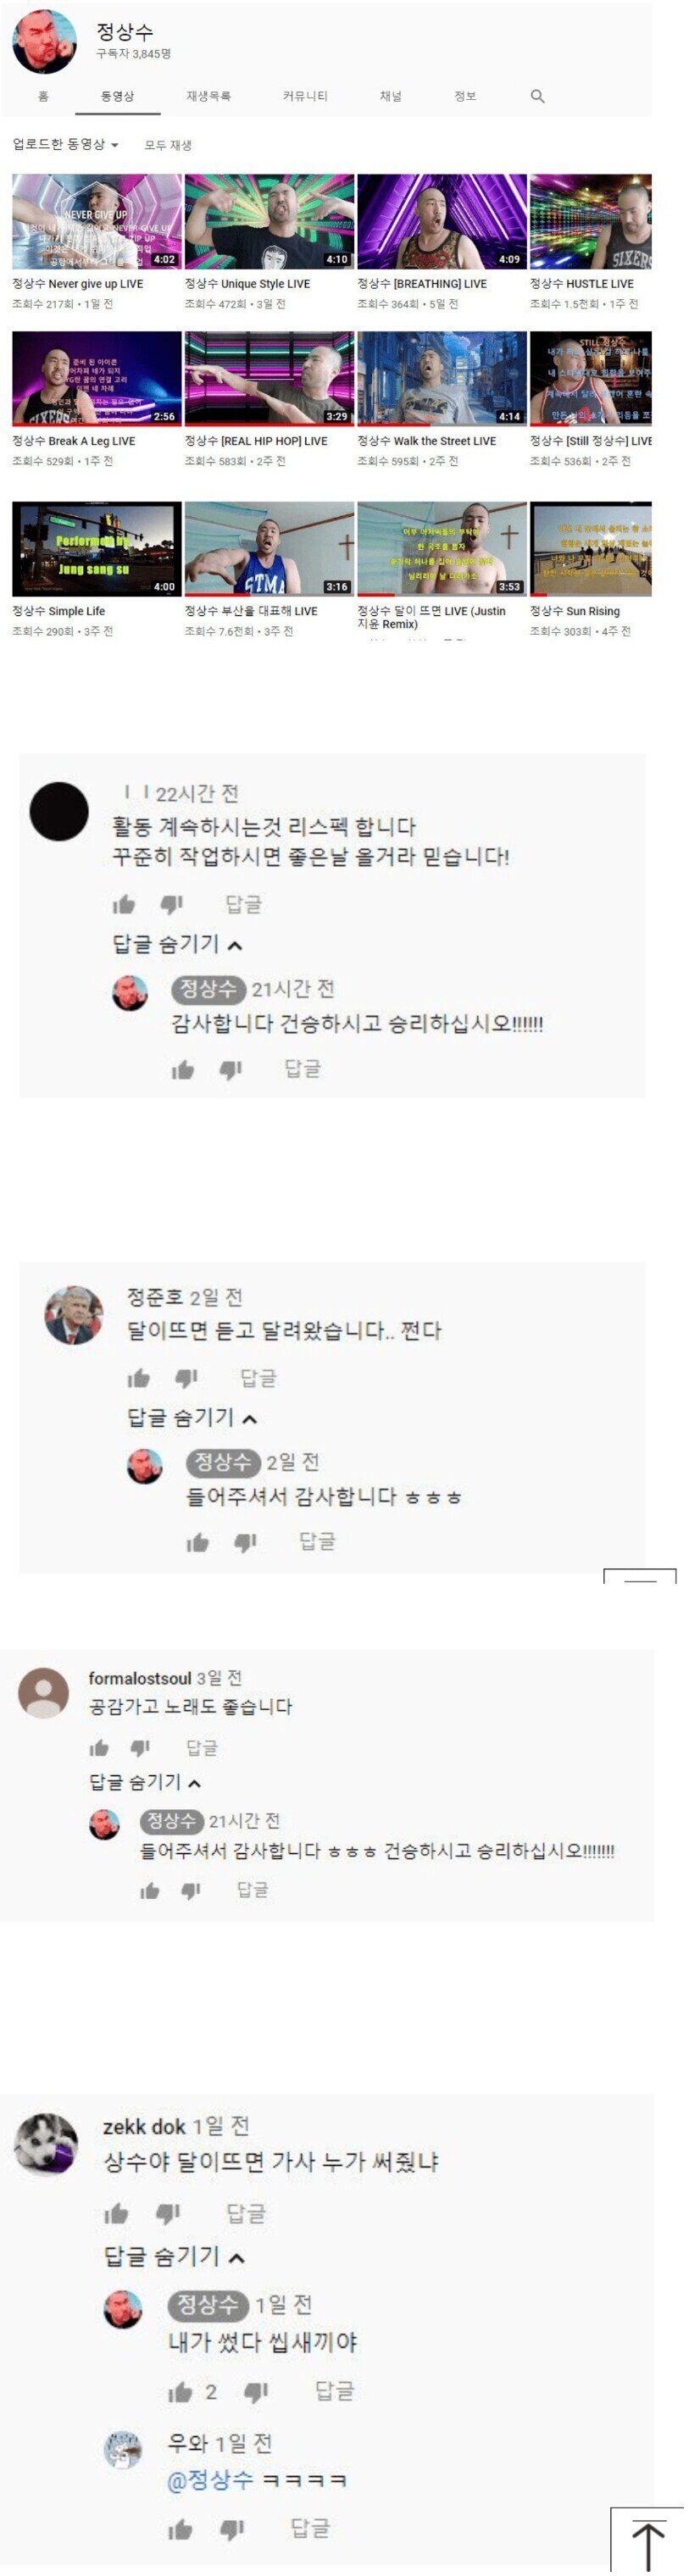The height and width of the screenshot is (2576, 689).
Task: Open the 커뮤니티 tab
Action: (x=305, y=96)
